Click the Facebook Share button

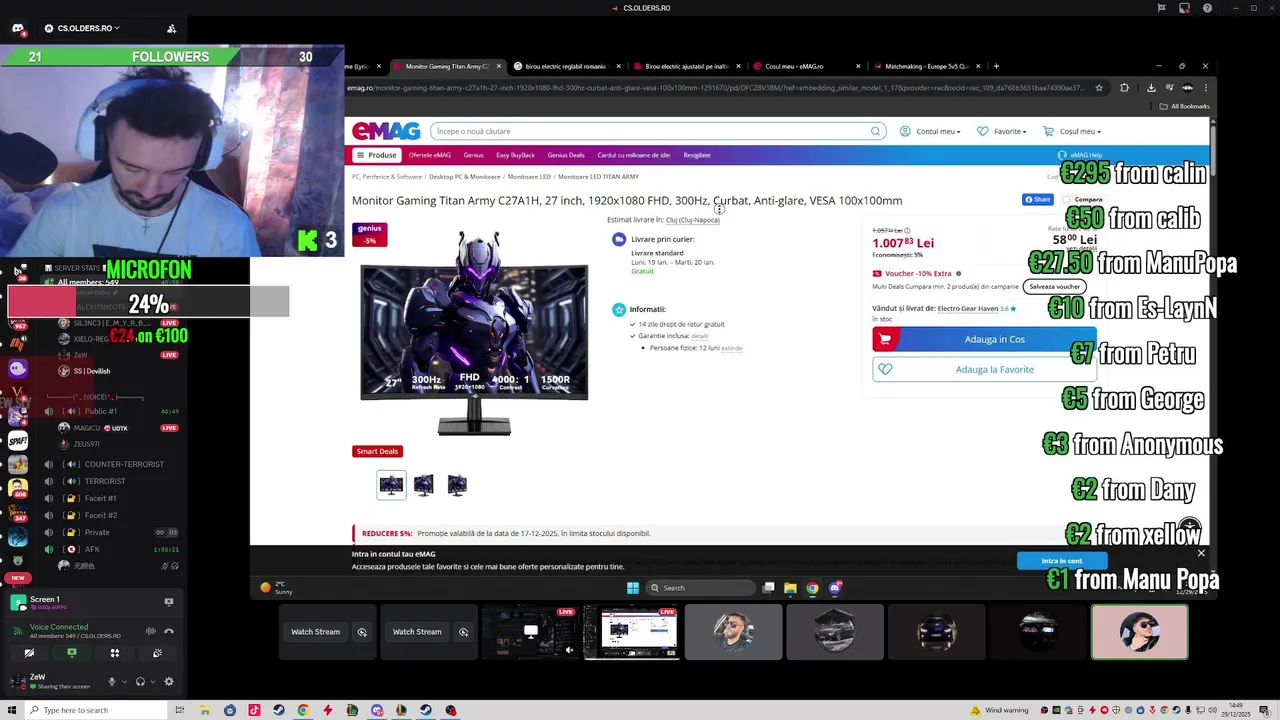(1038, 200)
